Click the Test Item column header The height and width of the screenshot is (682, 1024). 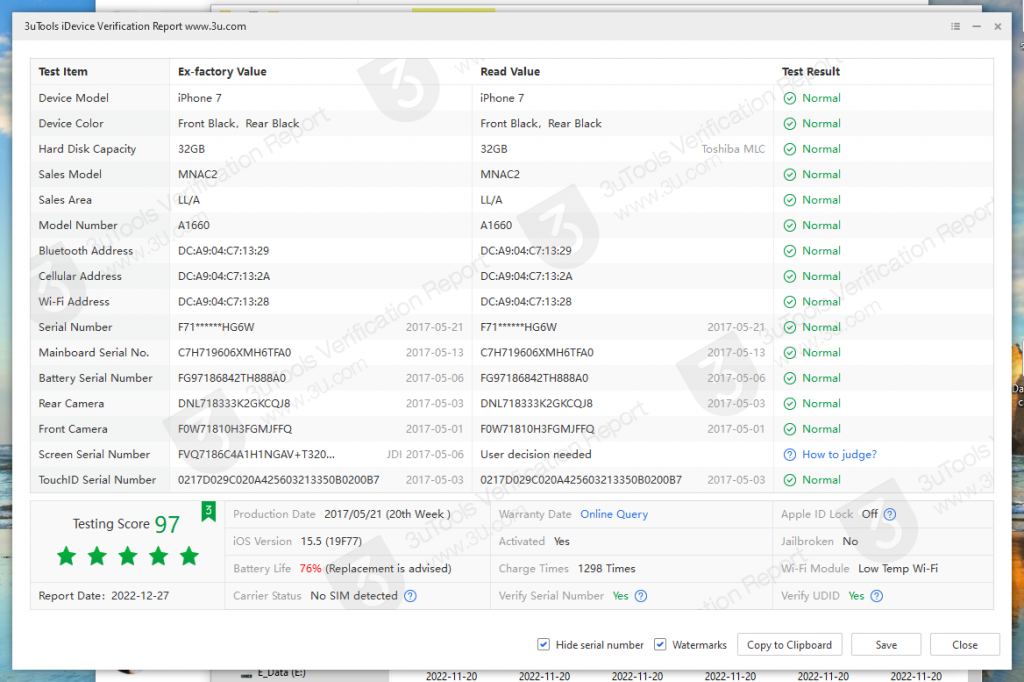(x=63, y=72)
